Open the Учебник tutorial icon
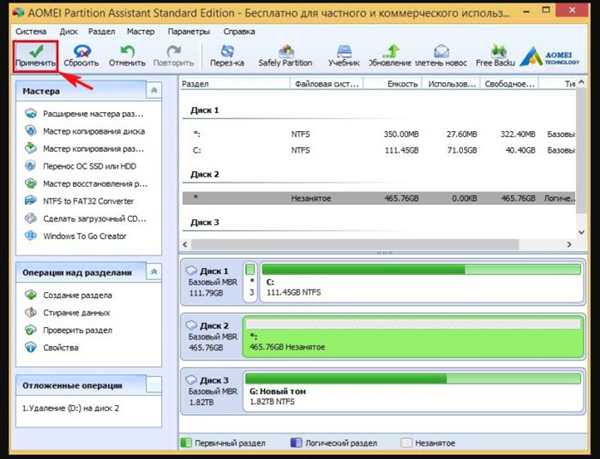This screenshot has width=600, height=459. [344, 56]
